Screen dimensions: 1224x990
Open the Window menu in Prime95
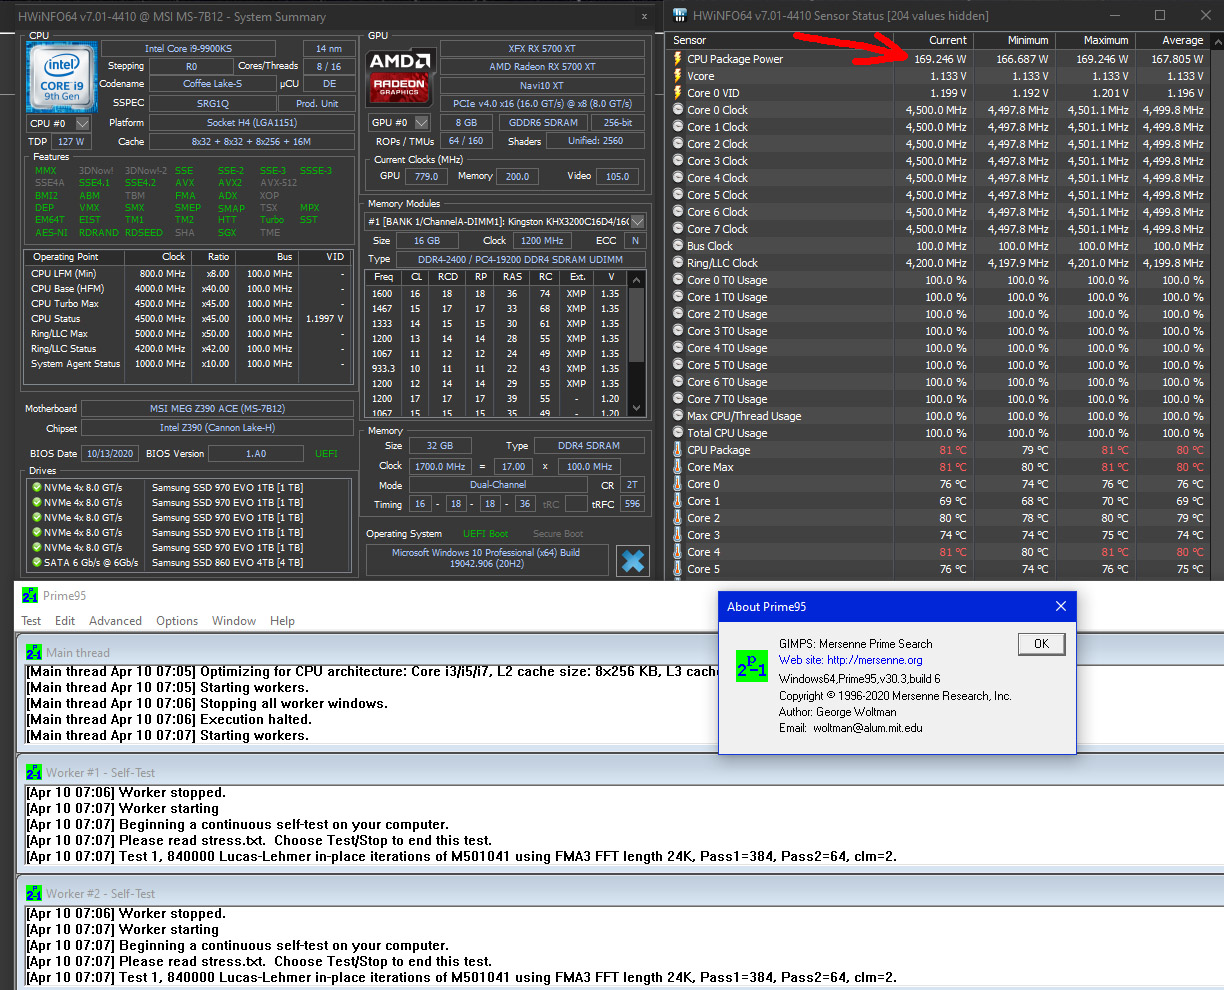pos(234,621)
